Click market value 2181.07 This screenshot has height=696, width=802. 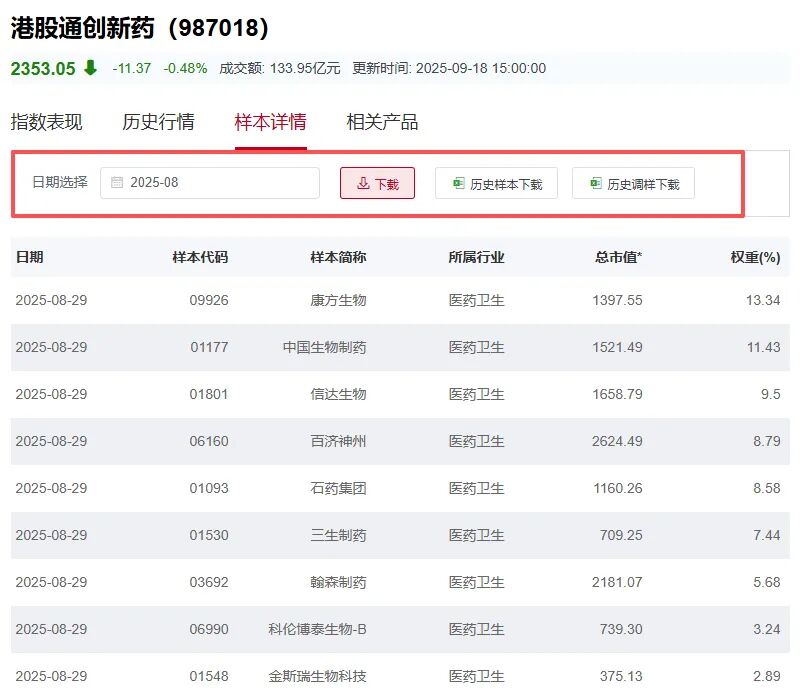tap(617, 582)
